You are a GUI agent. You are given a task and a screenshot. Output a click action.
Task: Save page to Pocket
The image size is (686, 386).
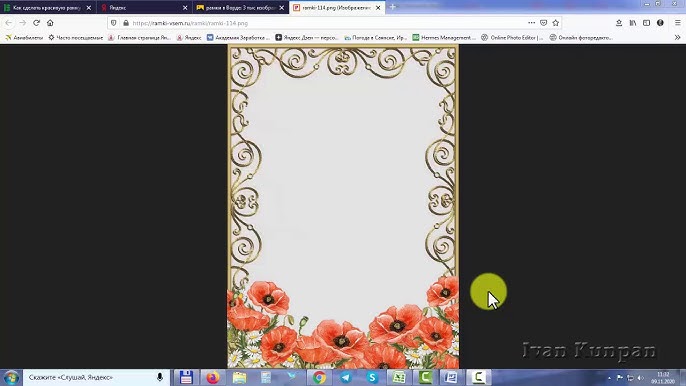(x=543, y=23)
